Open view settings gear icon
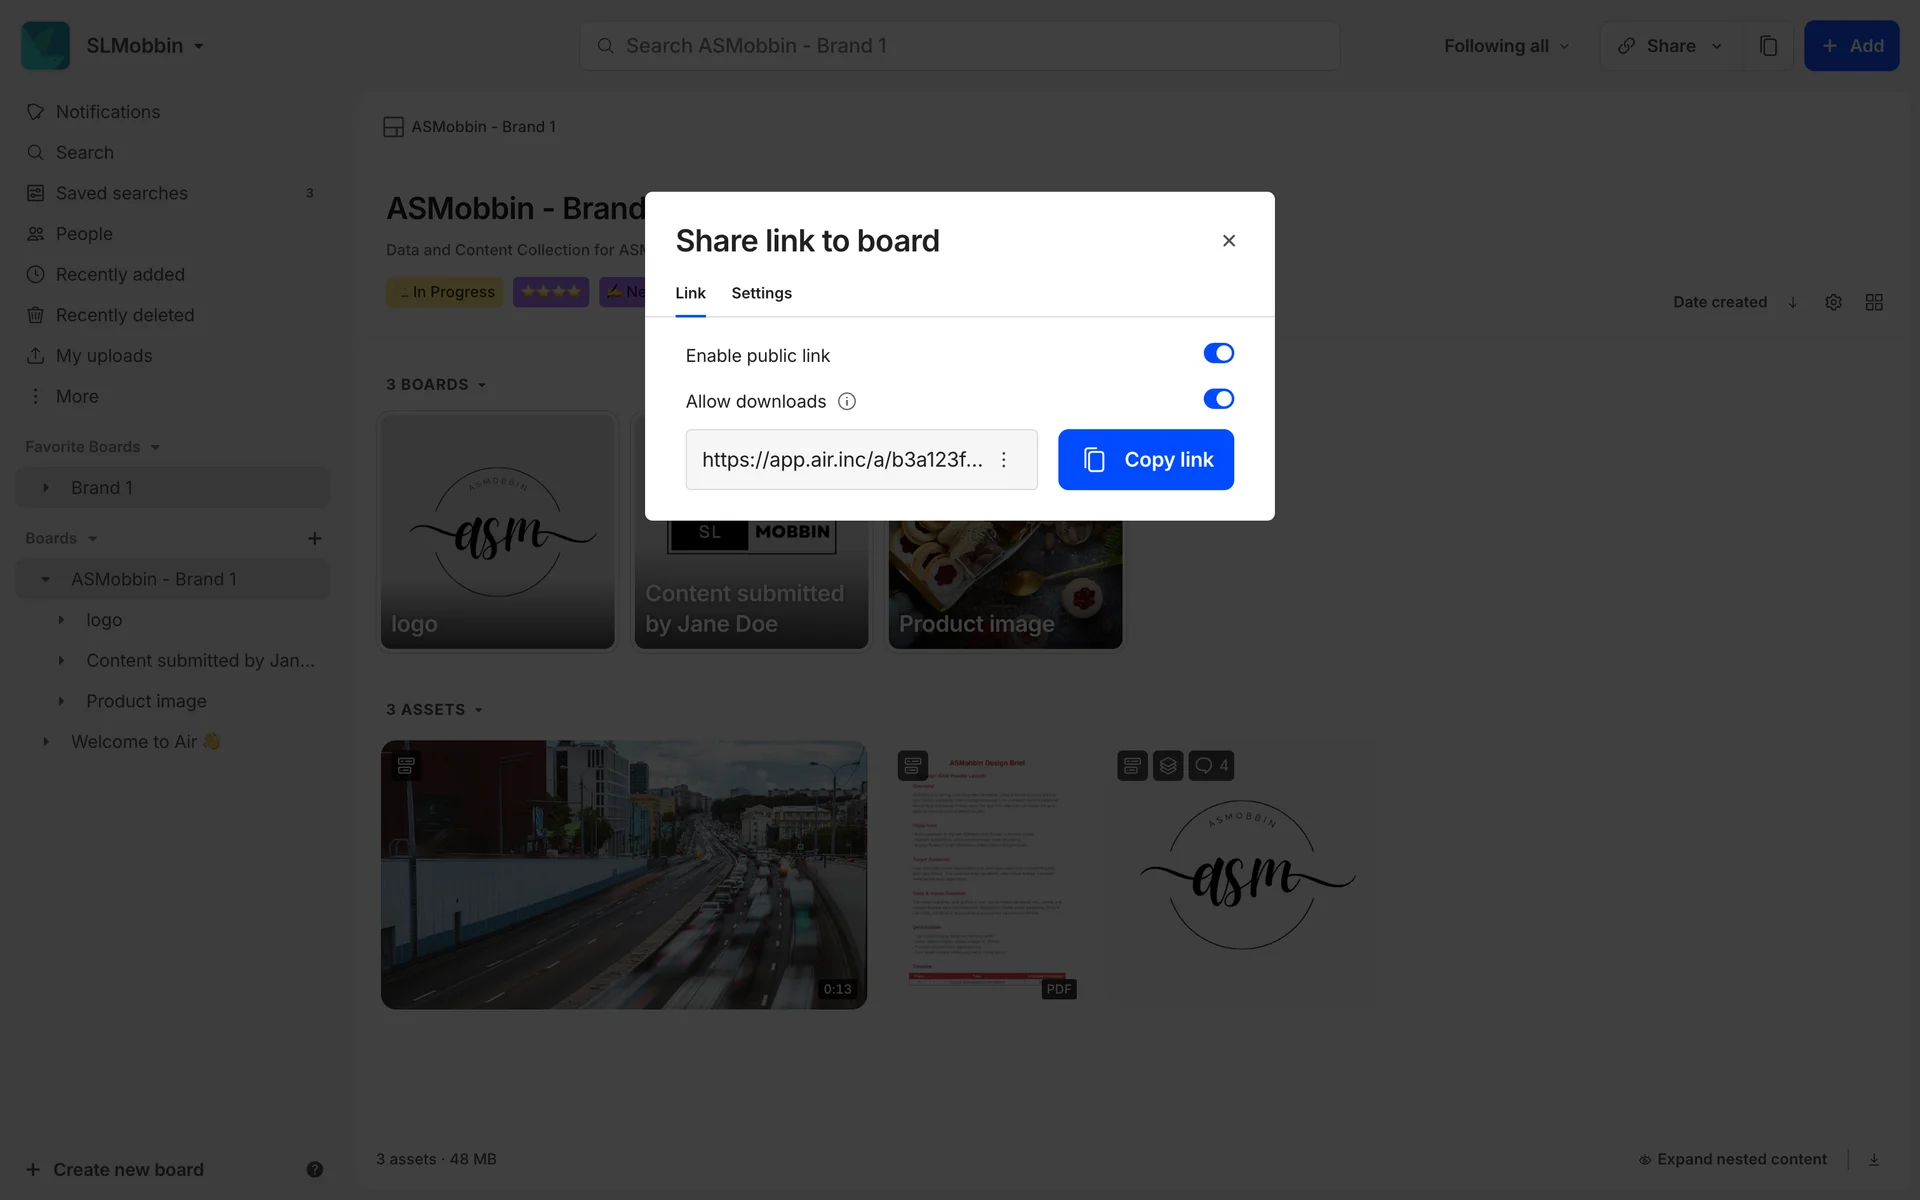Viewport: 1920px width, 1200px height. [x=1833, y=302]
